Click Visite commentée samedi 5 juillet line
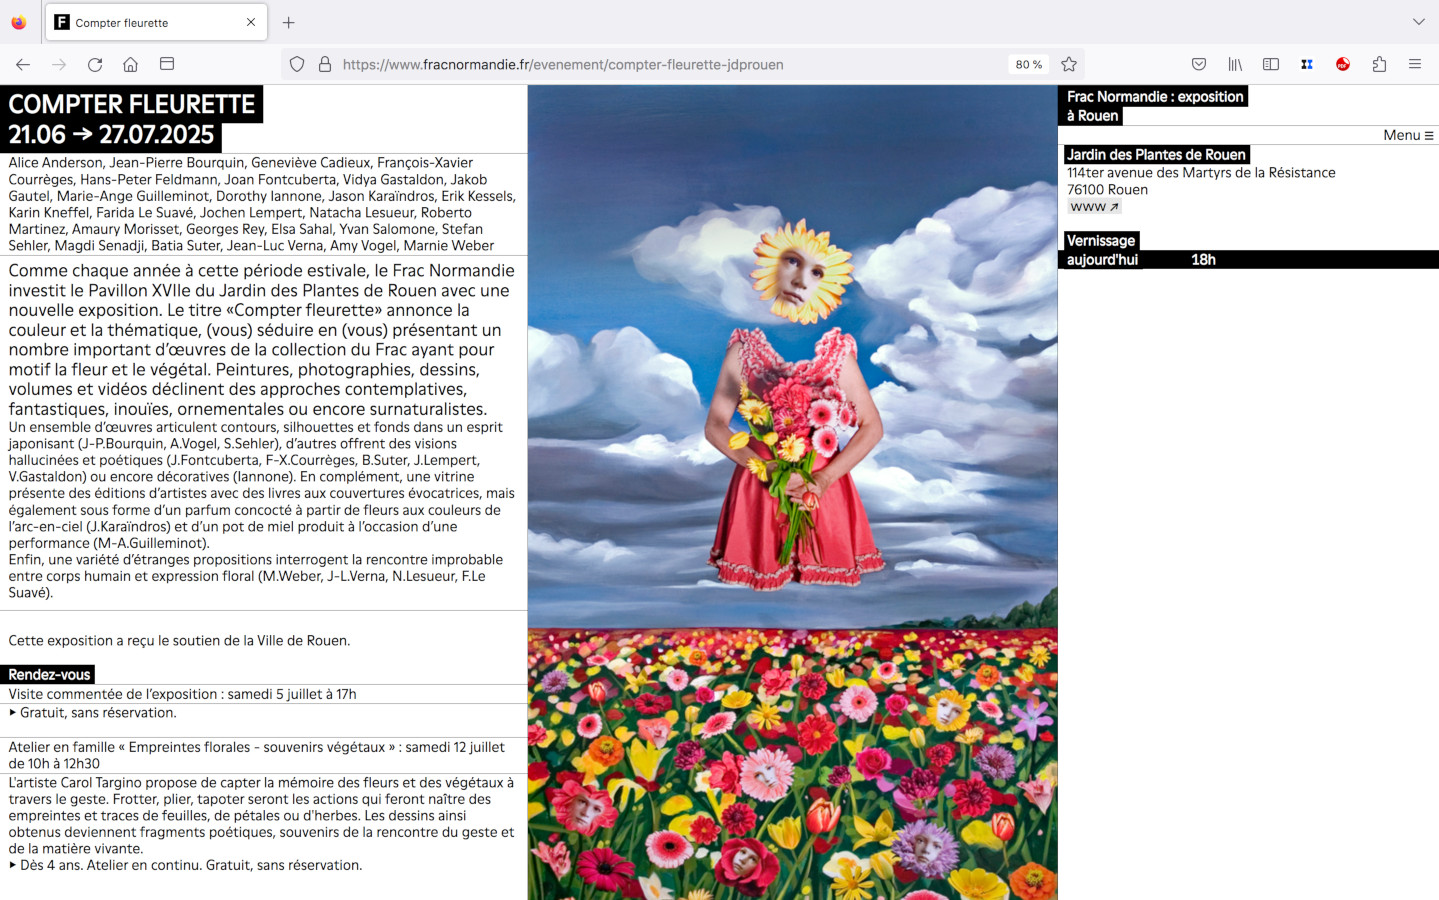This screenshot has width=1439, height=900. 183,694
